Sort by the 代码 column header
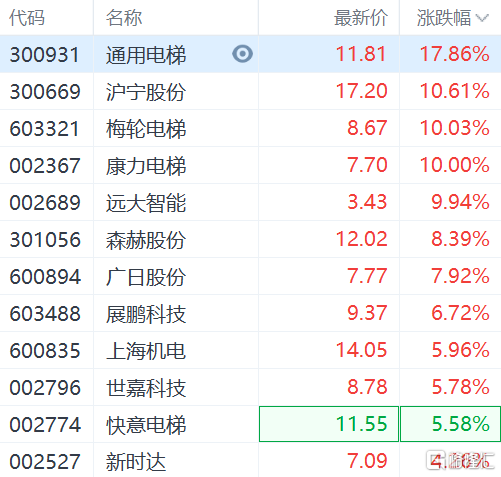The width and height of the screenshot is (501, 477). pos(27,18)
